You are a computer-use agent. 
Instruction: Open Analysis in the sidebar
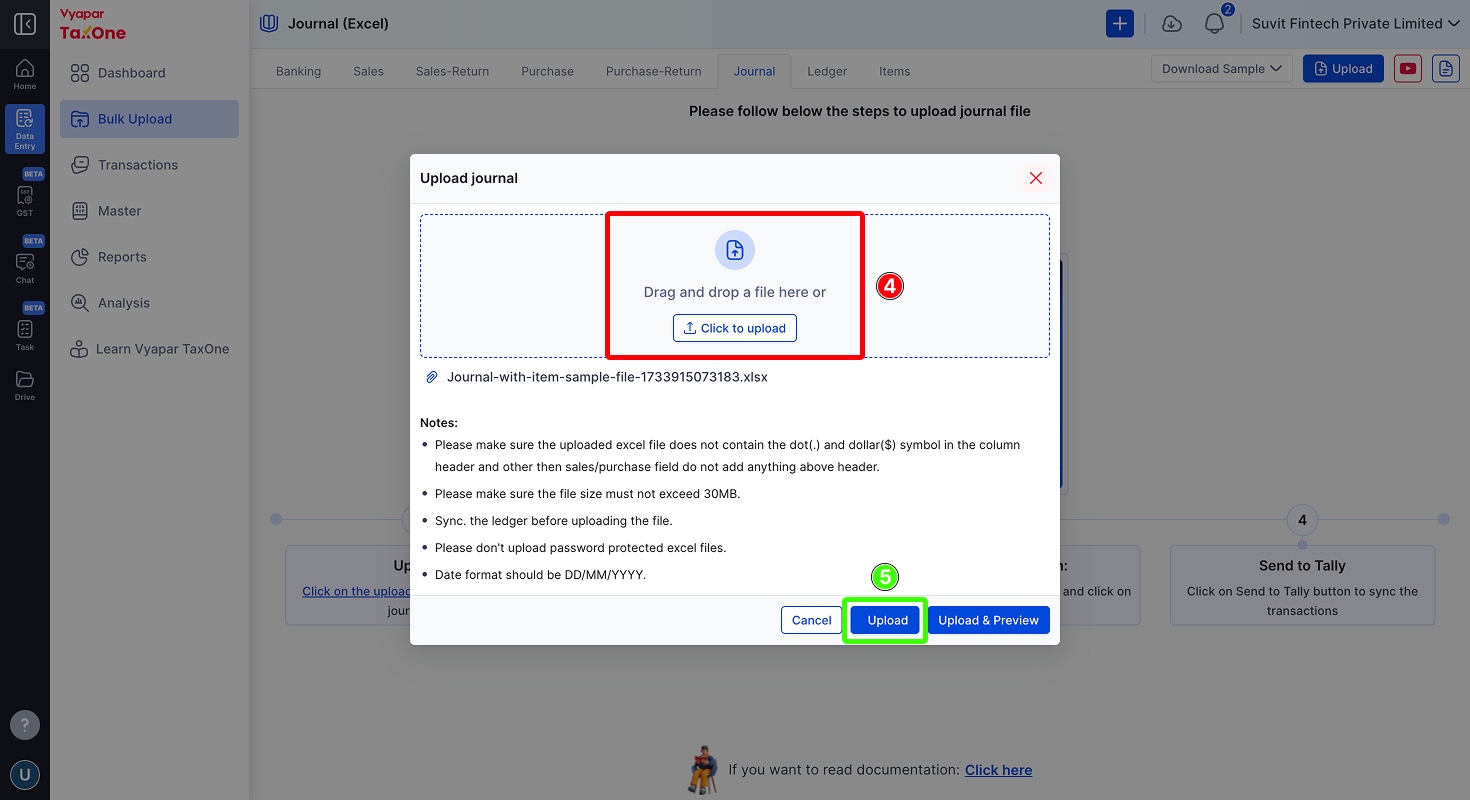tap(149, 303)
